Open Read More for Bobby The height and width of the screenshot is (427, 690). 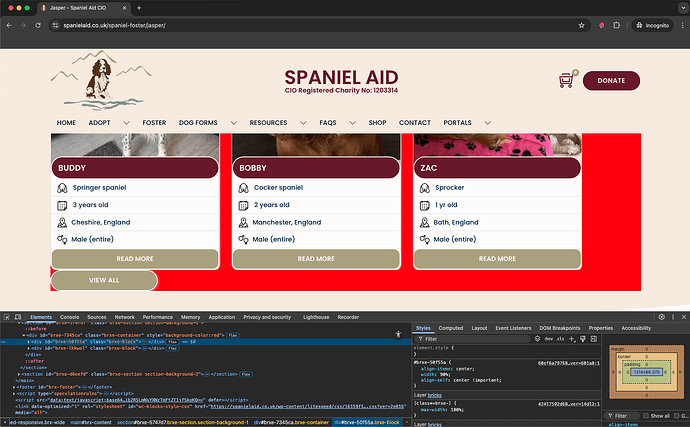[x=316, y=259]
